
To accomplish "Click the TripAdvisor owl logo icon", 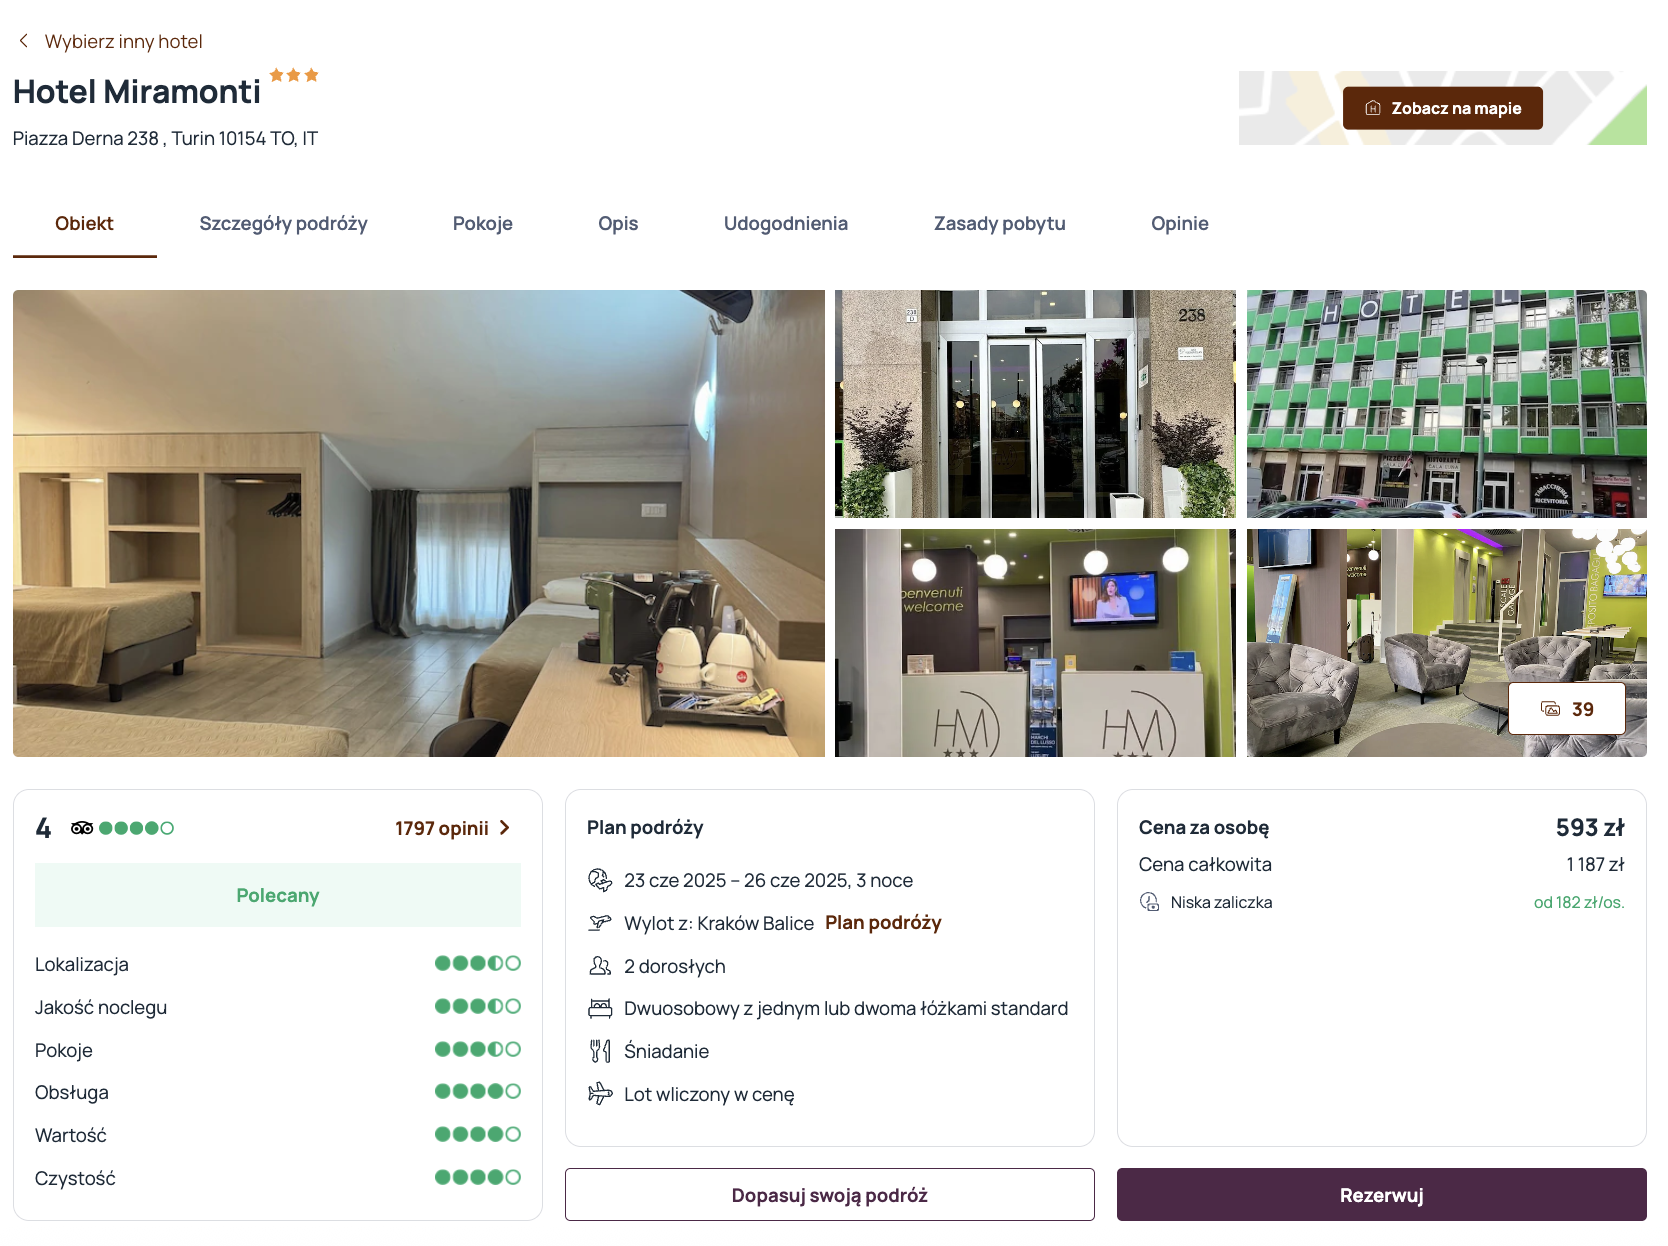I will 82,828.
